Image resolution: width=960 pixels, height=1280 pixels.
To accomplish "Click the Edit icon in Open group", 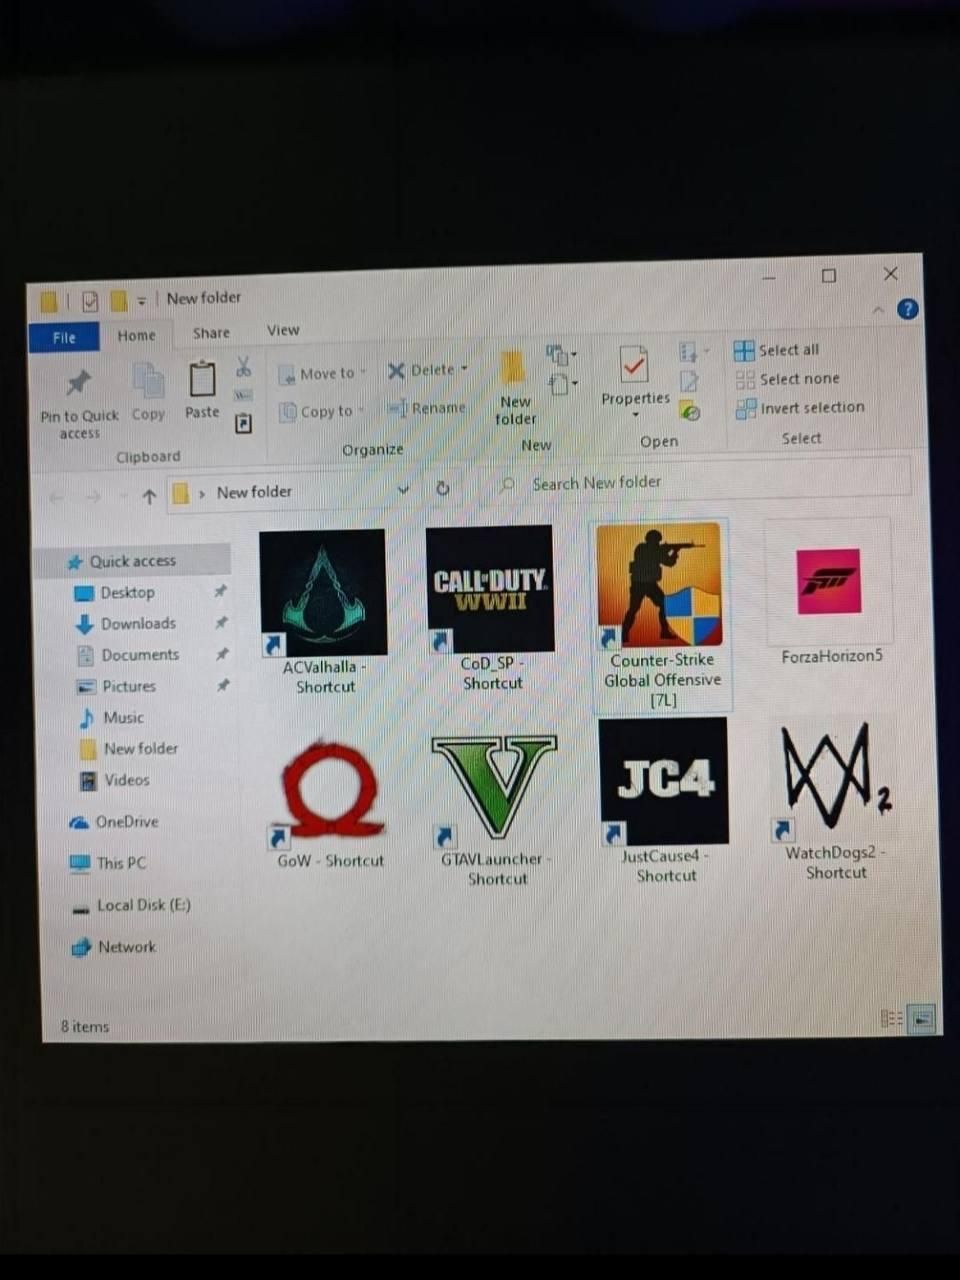I will 689,381.
